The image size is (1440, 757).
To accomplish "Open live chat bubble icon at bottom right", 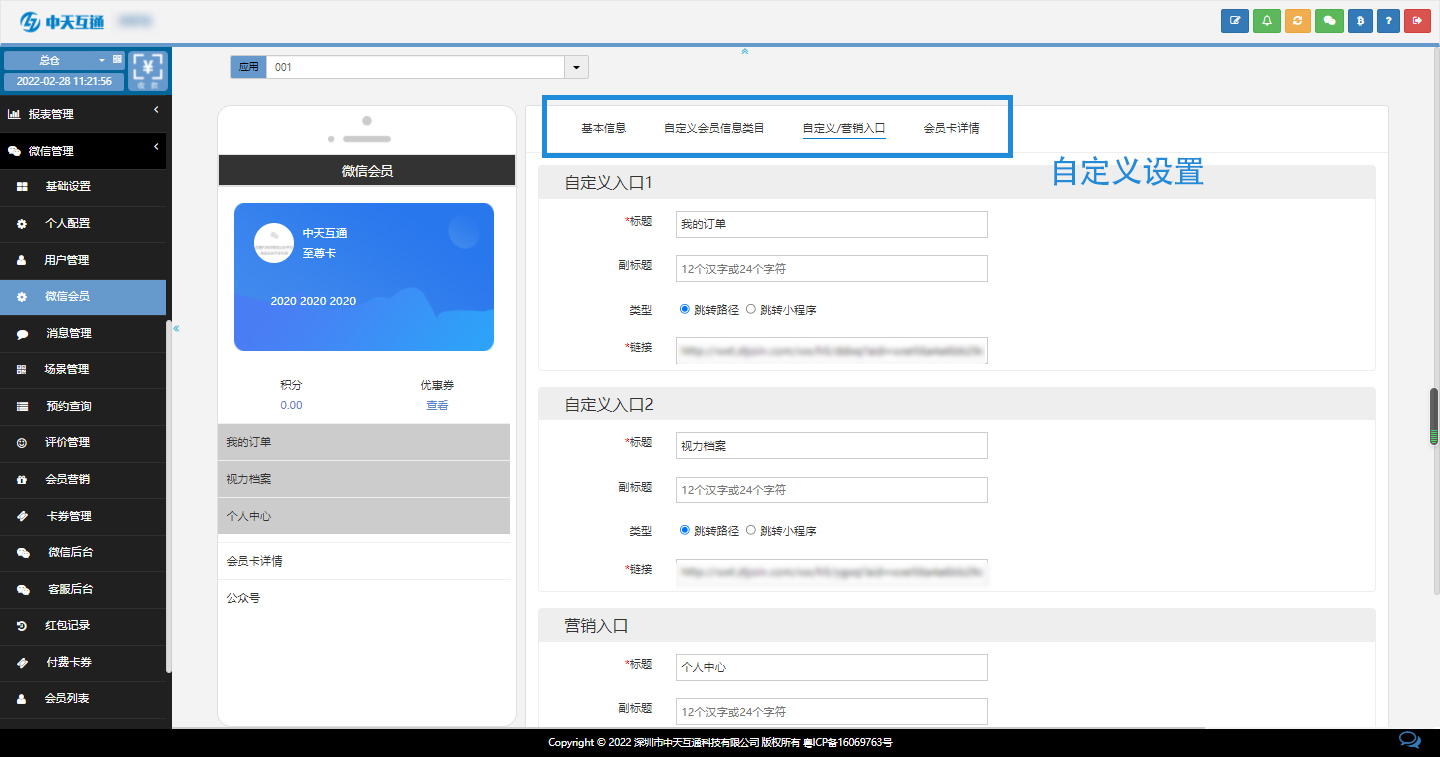I will [x=1409, y=741].
